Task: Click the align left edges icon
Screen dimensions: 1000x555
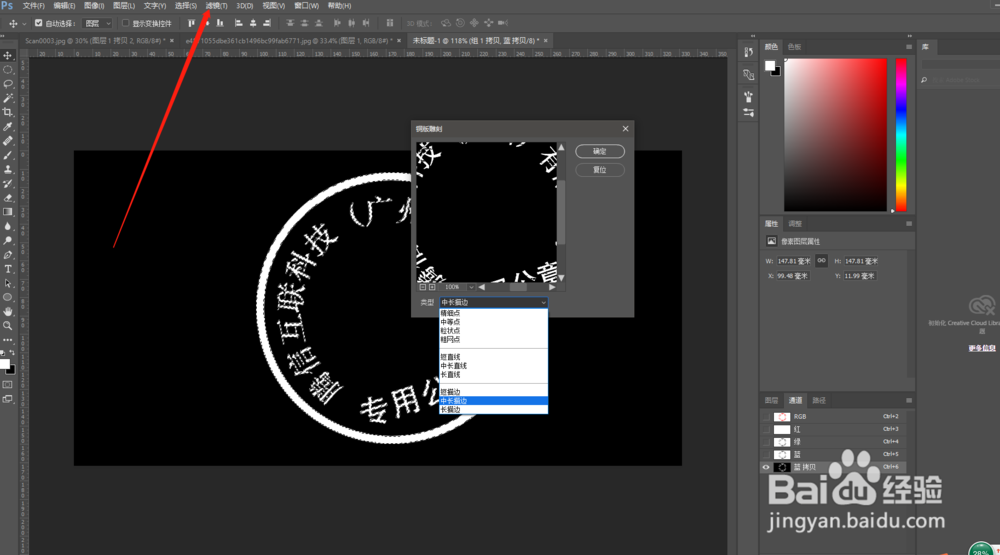Action: pyautogui.click(x=239, y=23)
